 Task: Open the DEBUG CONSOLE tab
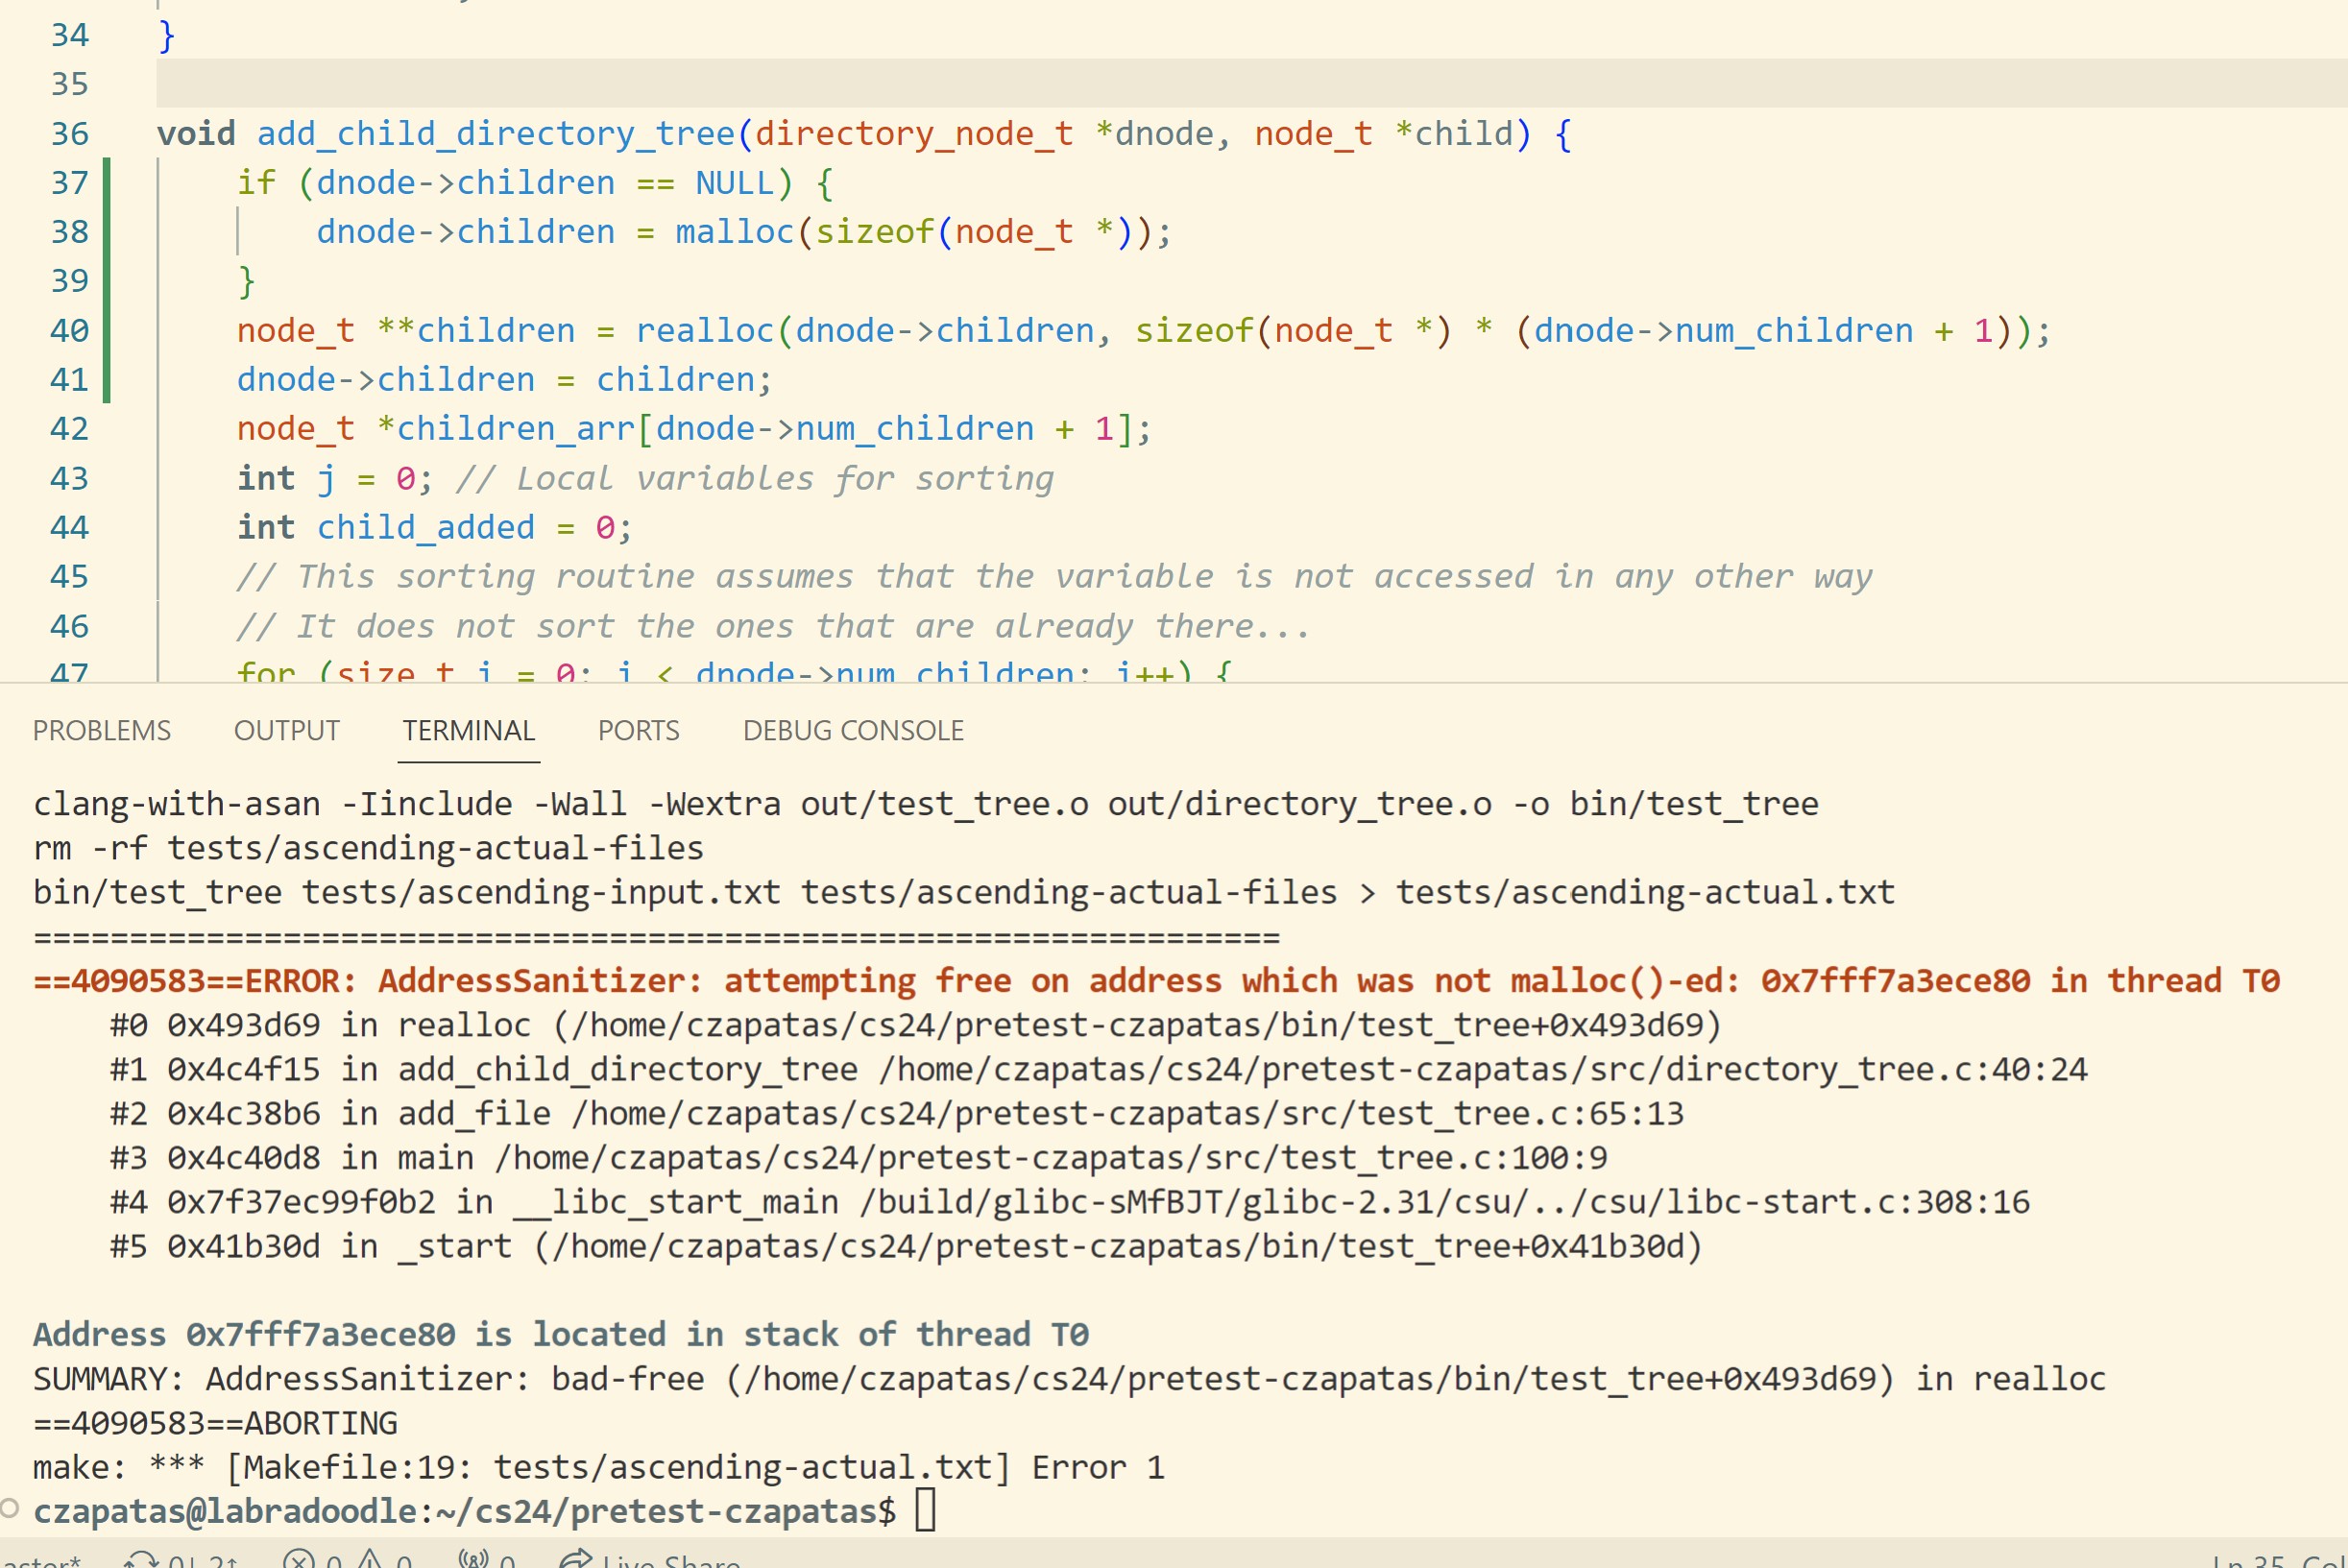click(x=853, y=731)
